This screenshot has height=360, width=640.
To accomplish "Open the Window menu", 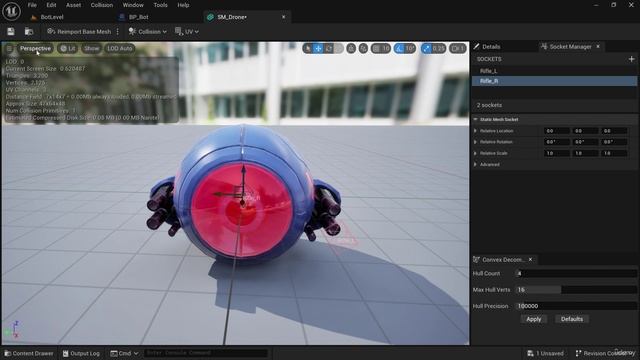I will coord(133,5).
